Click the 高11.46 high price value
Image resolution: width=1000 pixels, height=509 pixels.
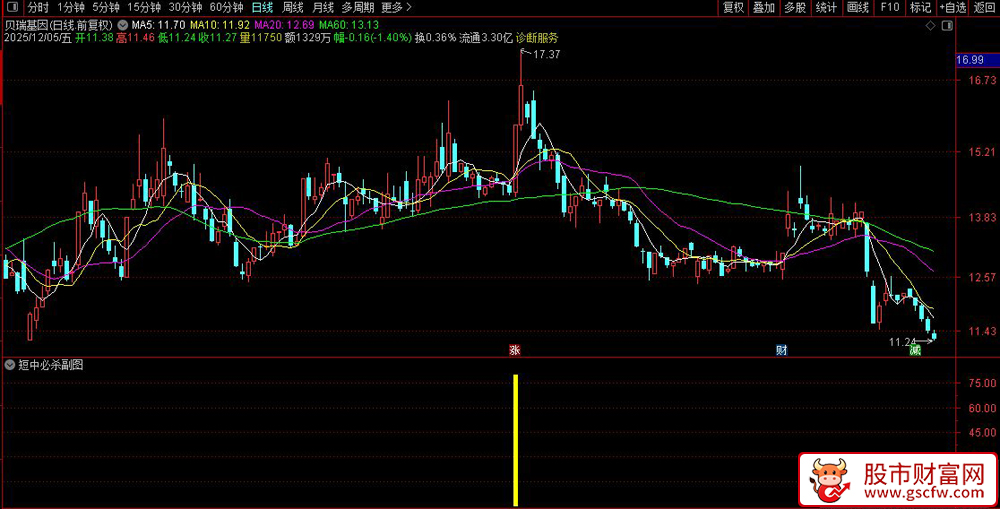(135, 38)
